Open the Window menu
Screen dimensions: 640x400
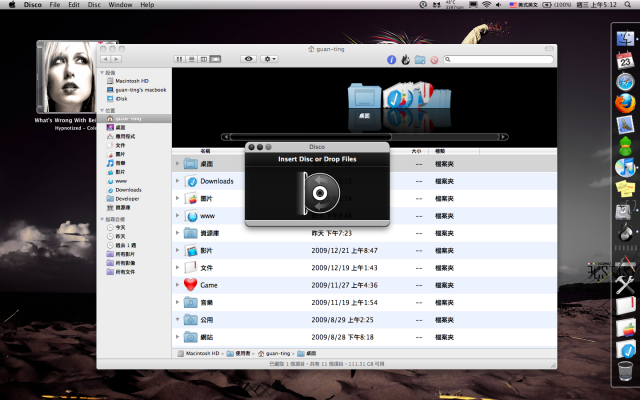coord(120,5)
